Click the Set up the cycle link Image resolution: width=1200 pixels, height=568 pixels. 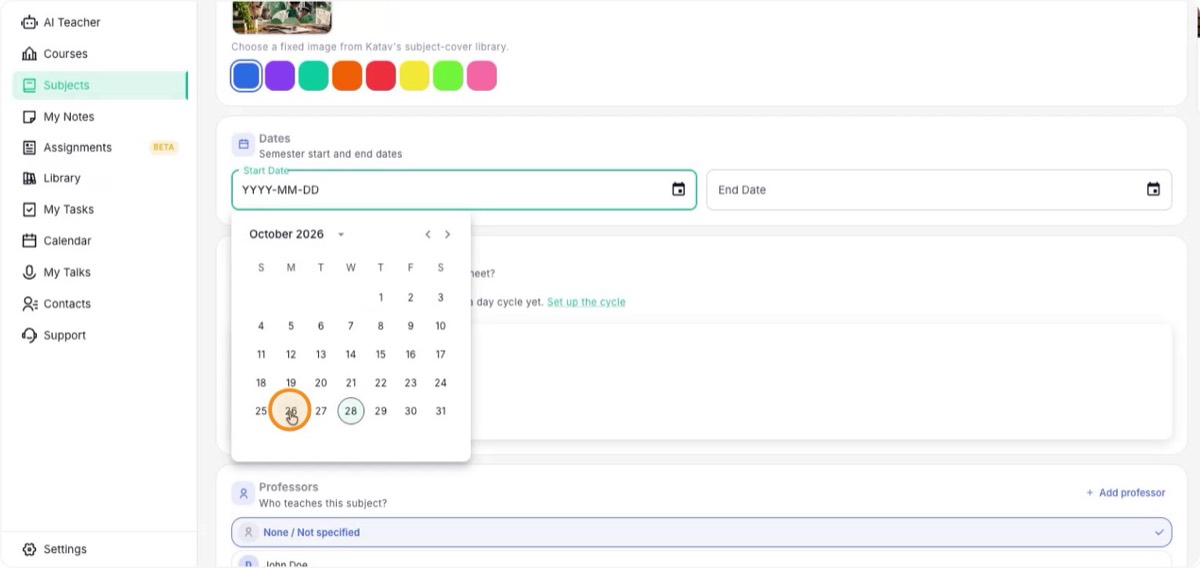coord(586,302)
